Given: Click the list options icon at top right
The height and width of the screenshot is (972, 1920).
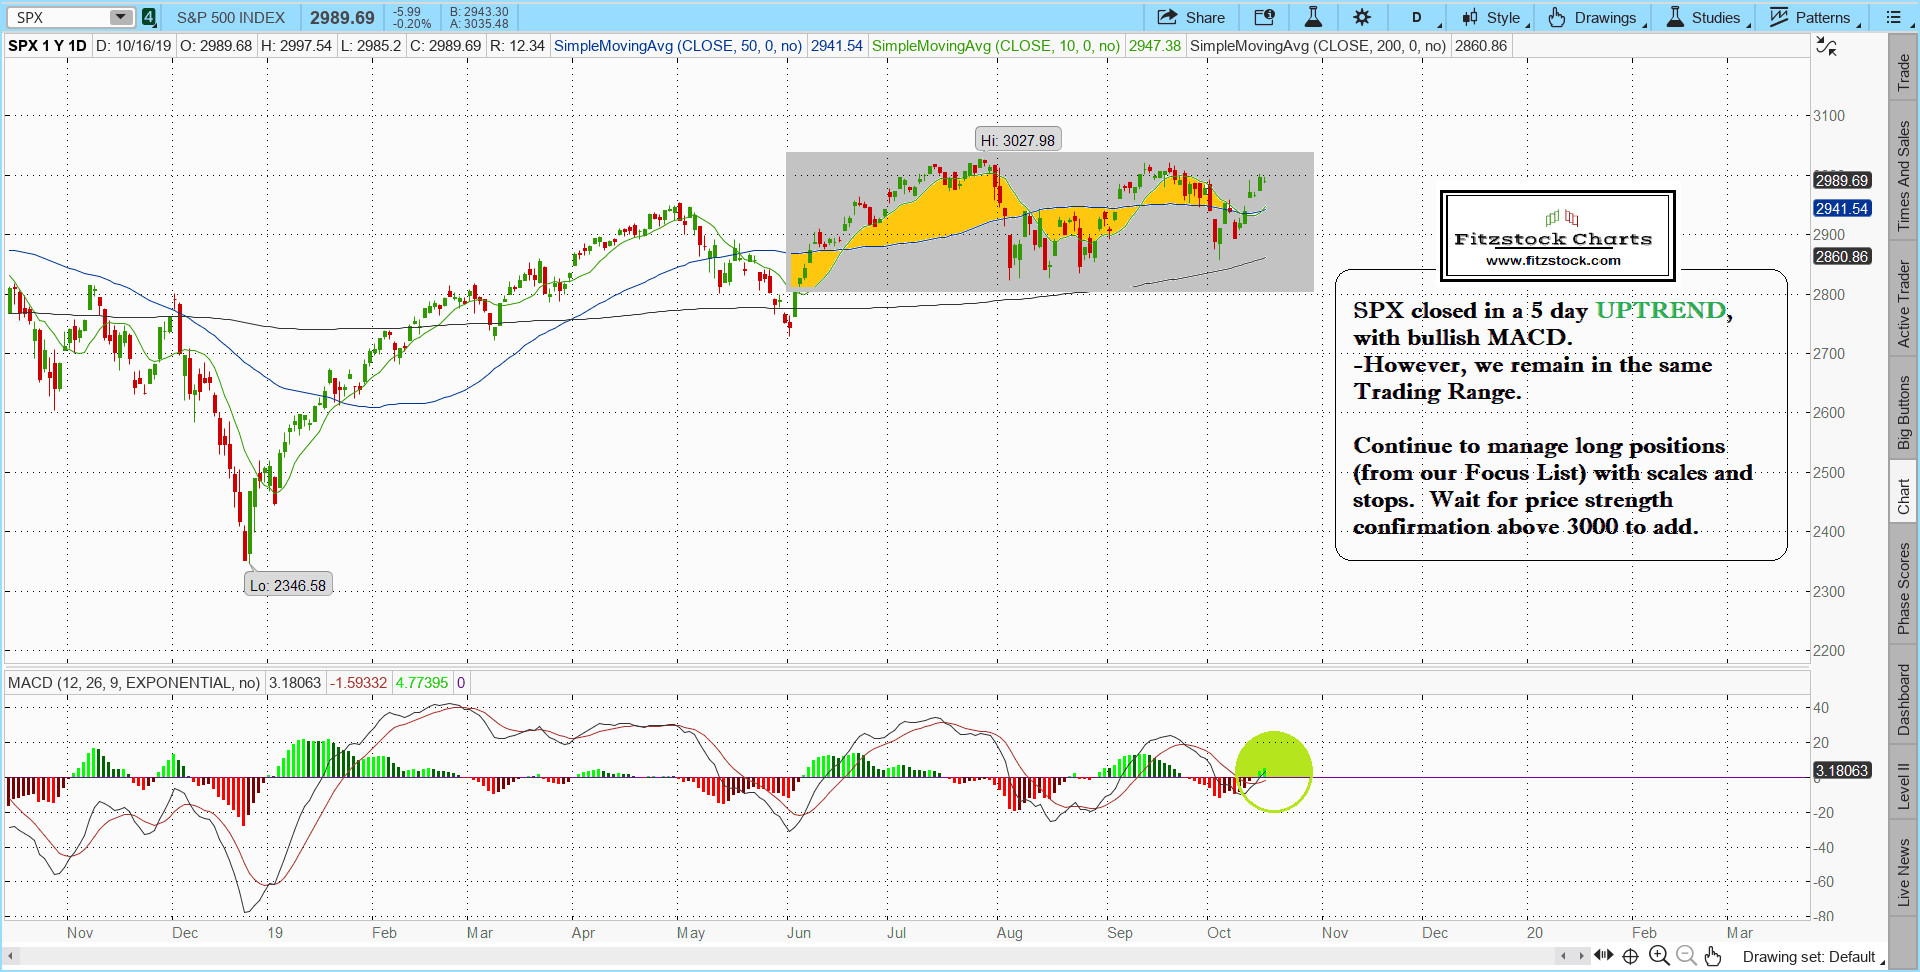Looking at the screenshot, I should (x=1893, y=17).
